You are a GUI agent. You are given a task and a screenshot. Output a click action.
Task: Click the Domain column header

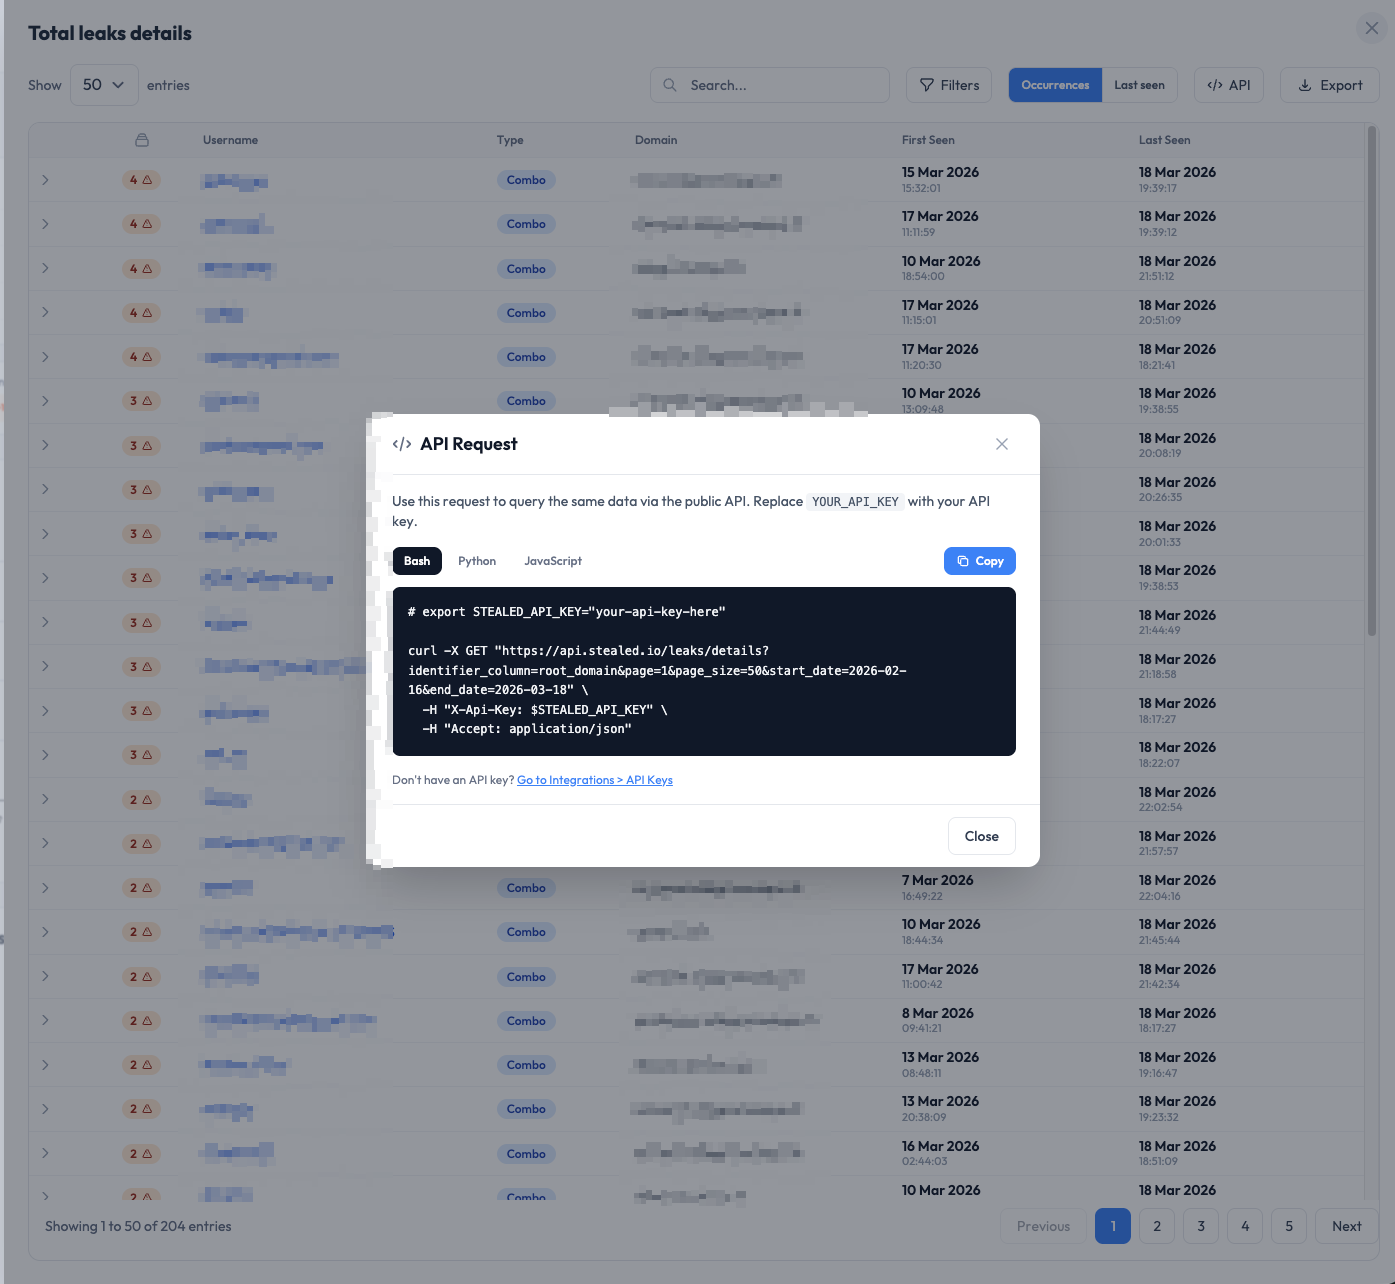656,140
